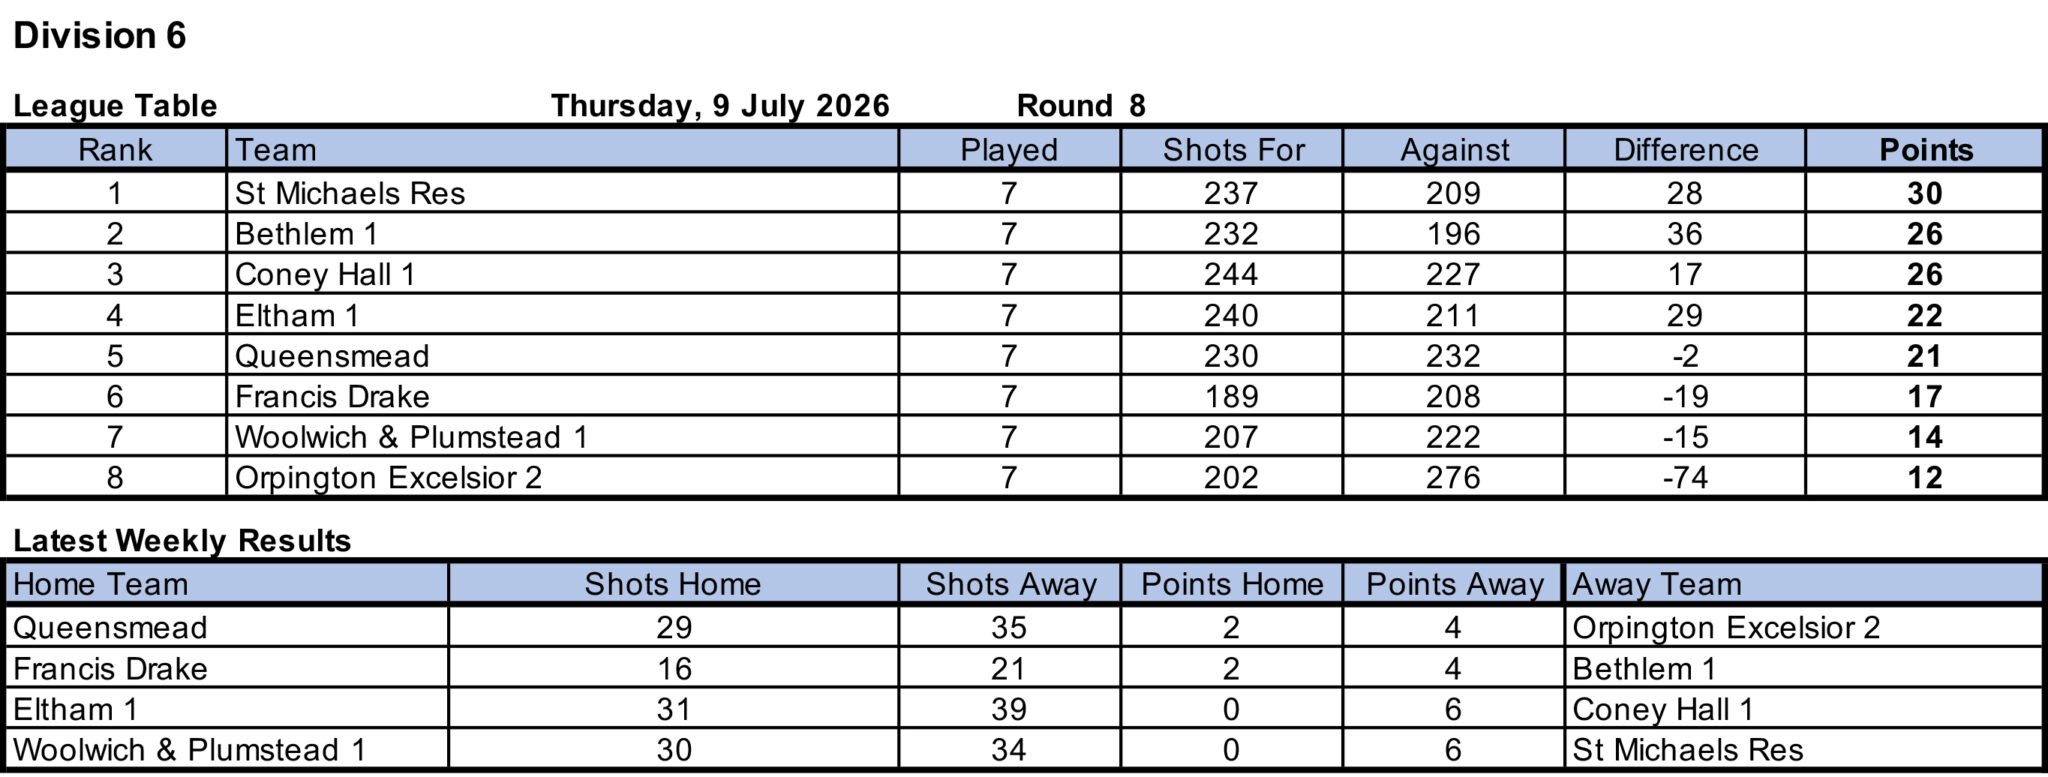Viewport: 2048px width, 777px height.
Task: Select the Team column header
Action: (x=563, y=150)
